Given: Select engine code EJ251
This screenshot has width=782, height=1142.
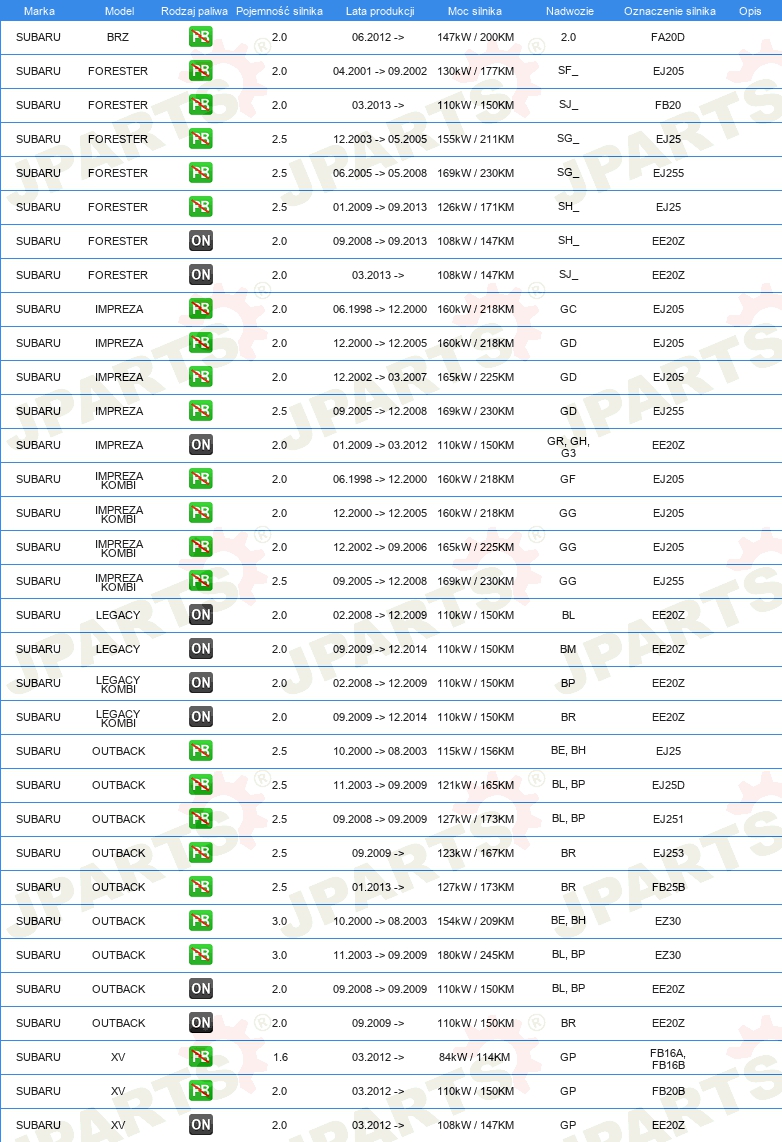Looking at the screenshot, I should click(x=668, y=819).
